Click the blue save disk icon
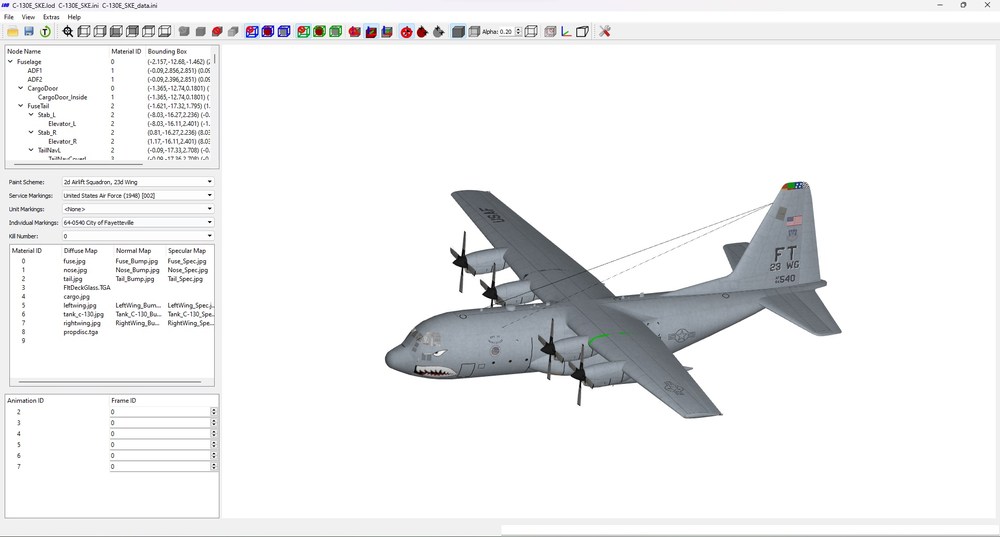Screen dimensions: 1000x537 coord(29,31)
